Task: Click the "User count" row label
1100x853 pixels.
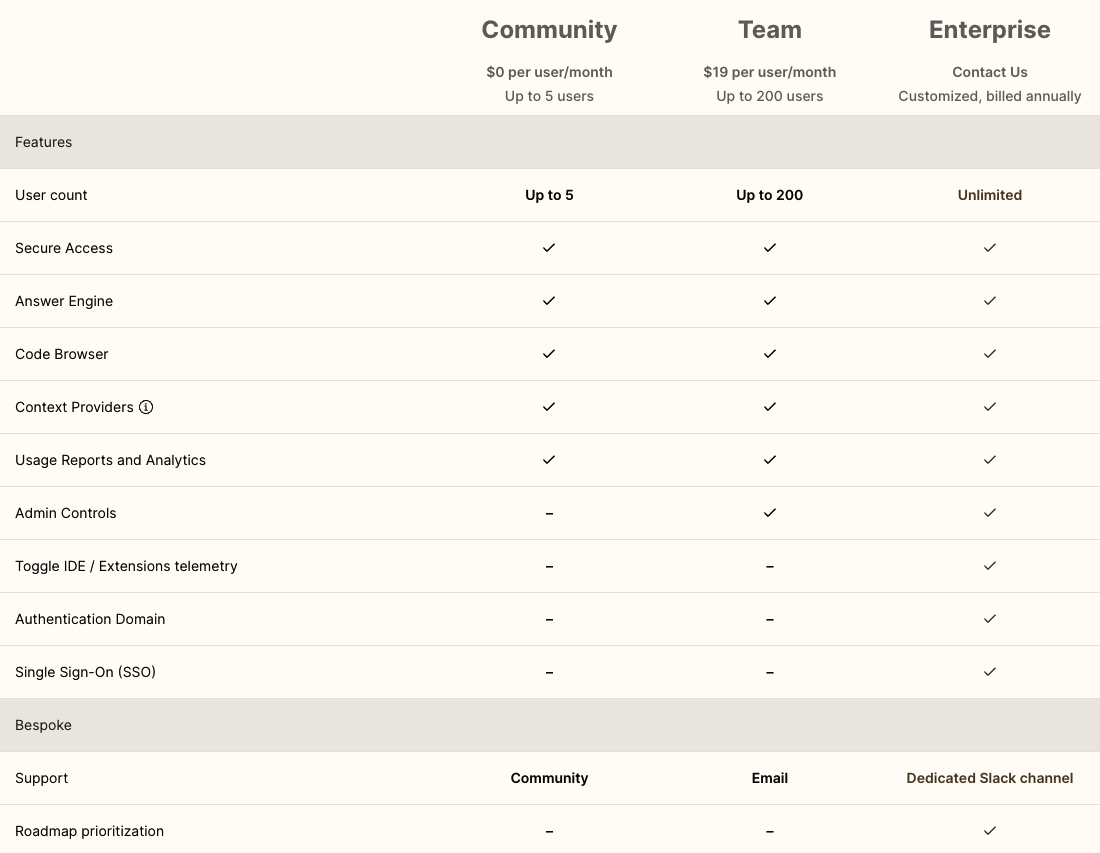Action: 51,195
